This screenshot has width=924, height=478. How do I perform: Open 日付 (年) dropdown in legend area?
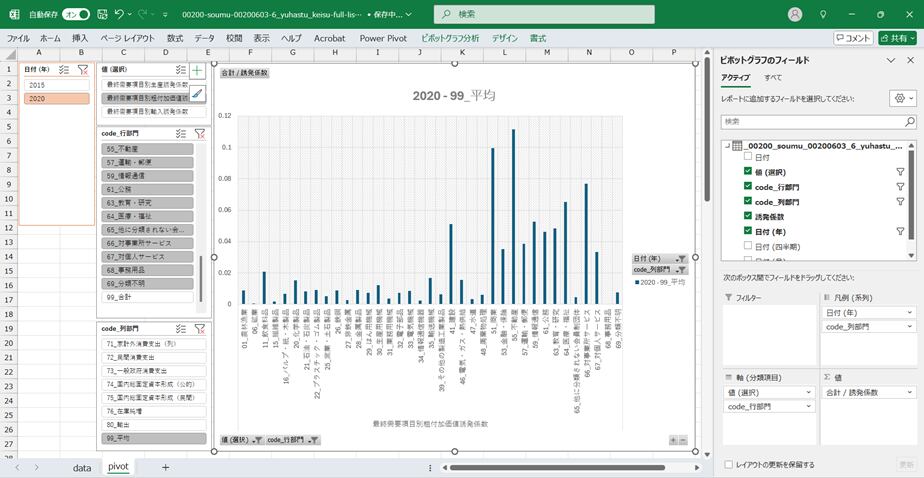911,312
